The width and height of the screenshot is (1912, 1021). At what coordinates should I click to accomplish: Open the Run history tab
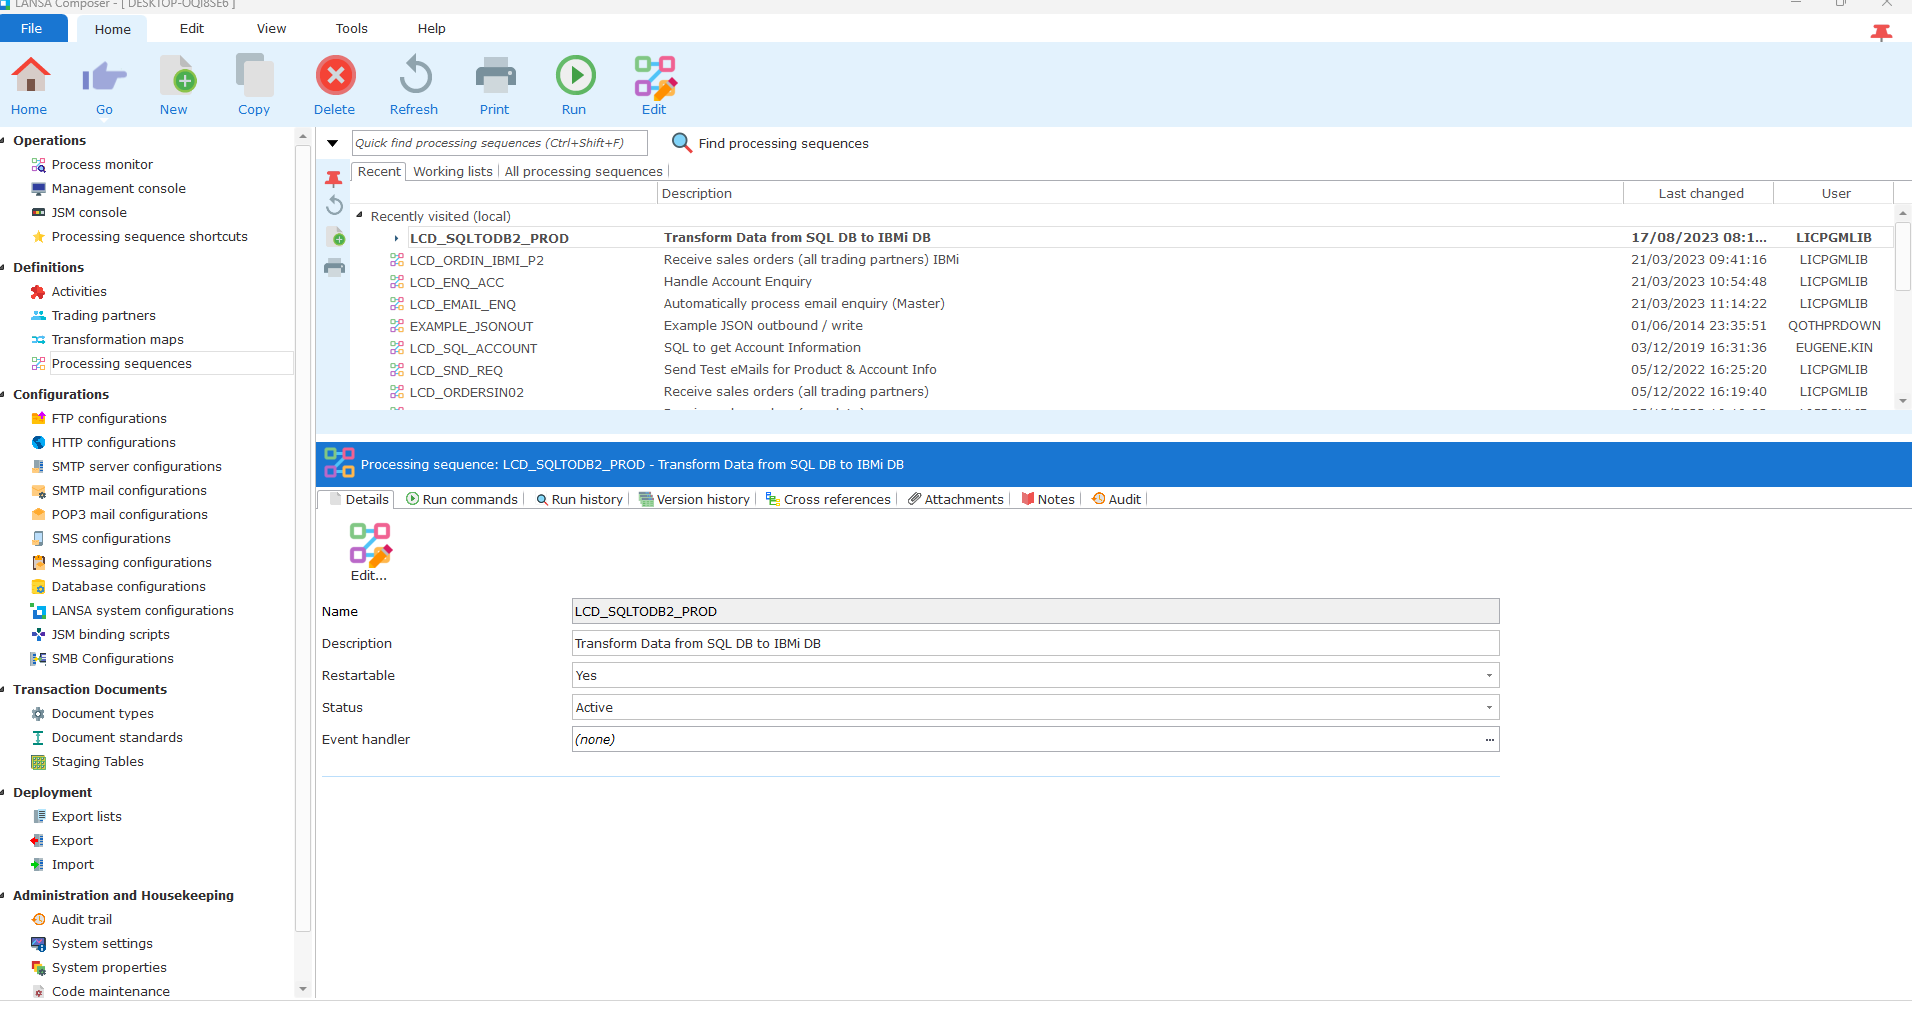(x=578, y=499)
